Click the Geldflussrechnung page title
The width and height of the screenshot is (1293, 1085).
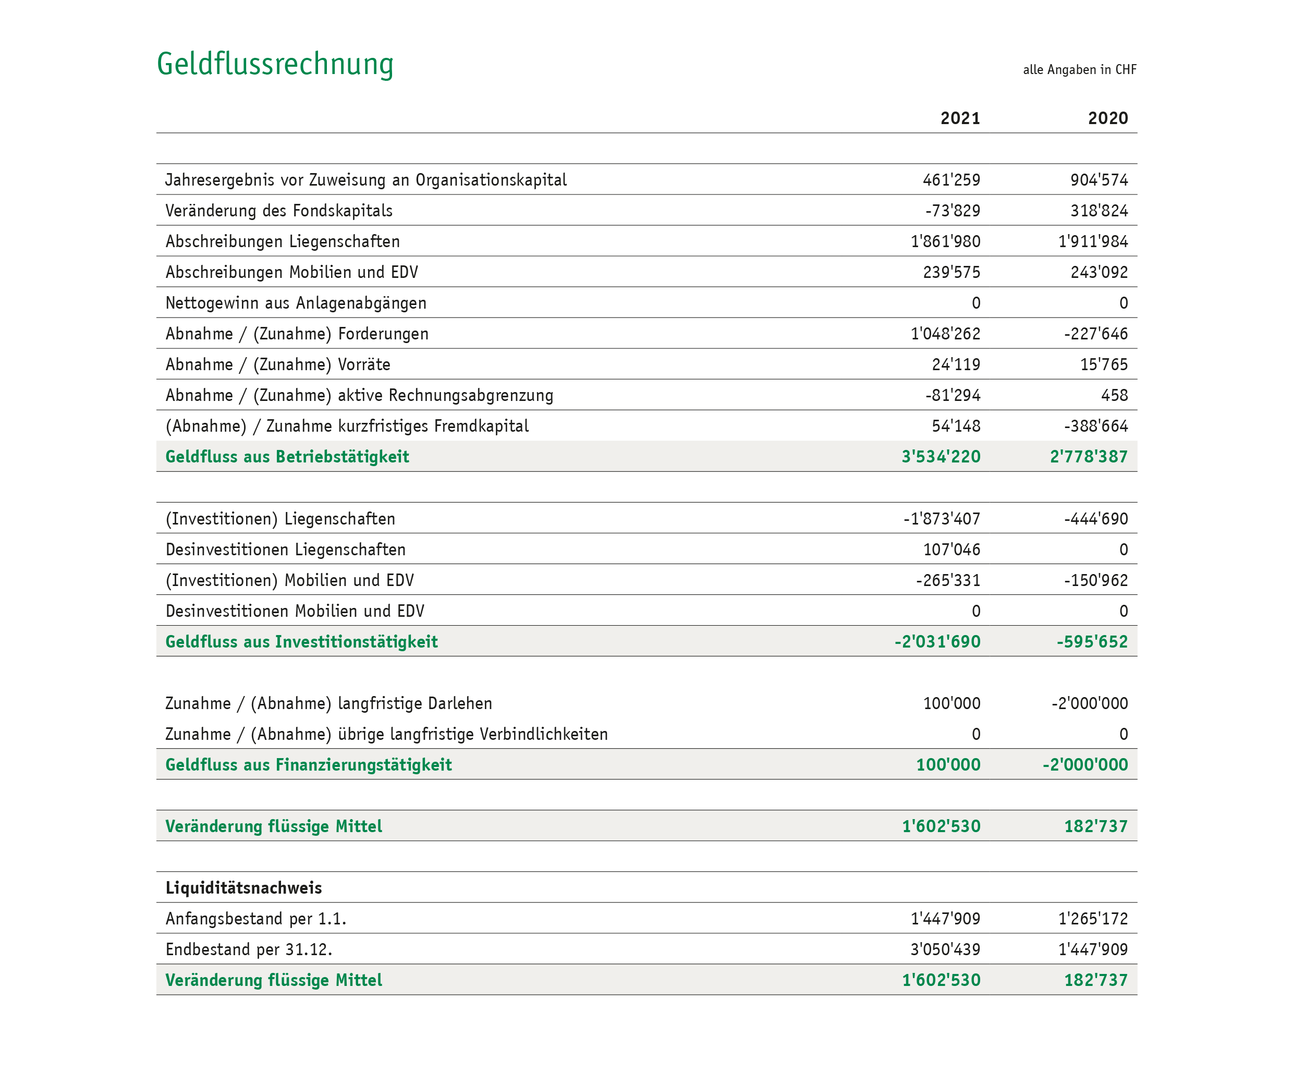(x=275, y=64)
